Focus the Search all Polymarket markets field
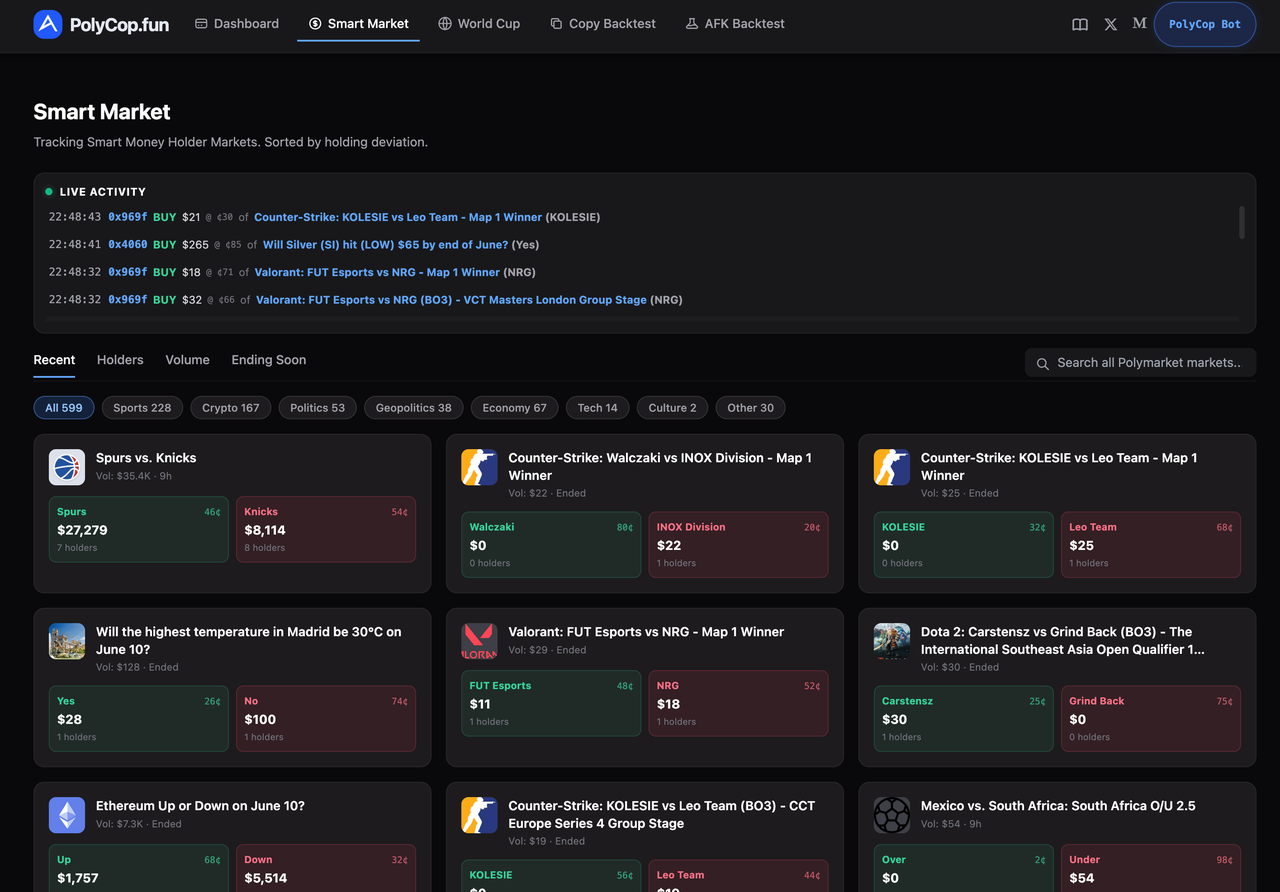1280x892 pixels. tap(1140, 363)
